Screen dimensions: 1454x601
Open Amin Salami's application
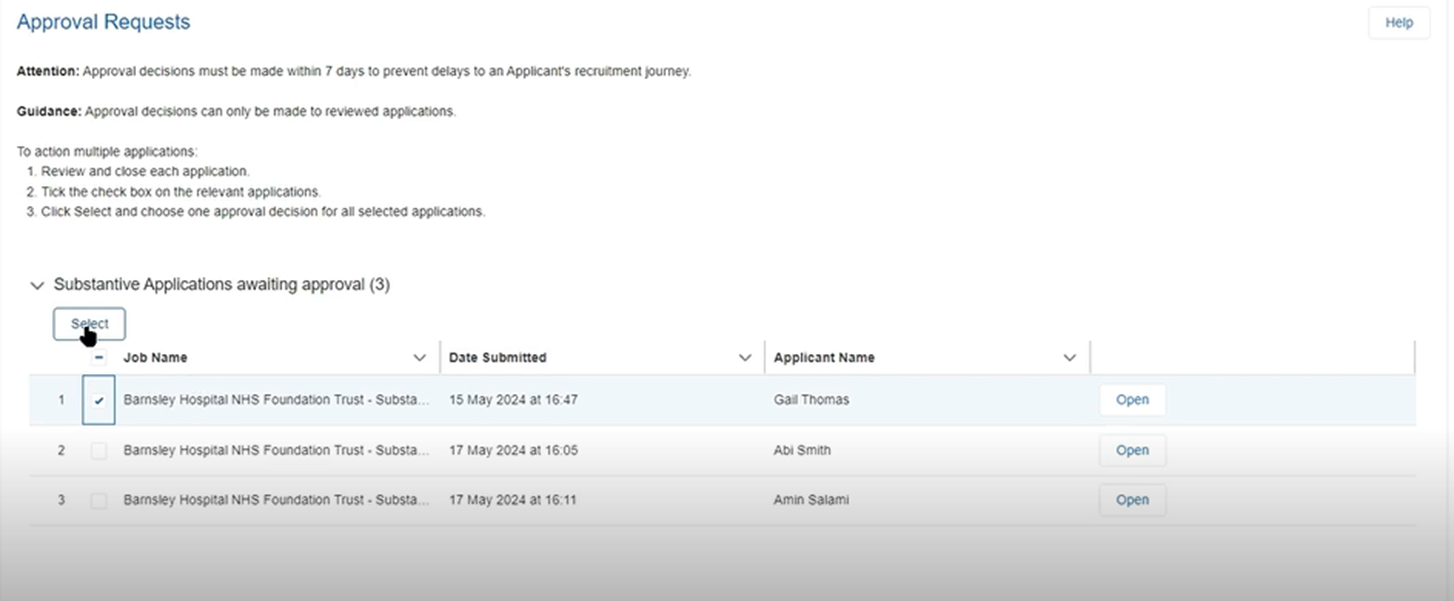(1131, 499)
